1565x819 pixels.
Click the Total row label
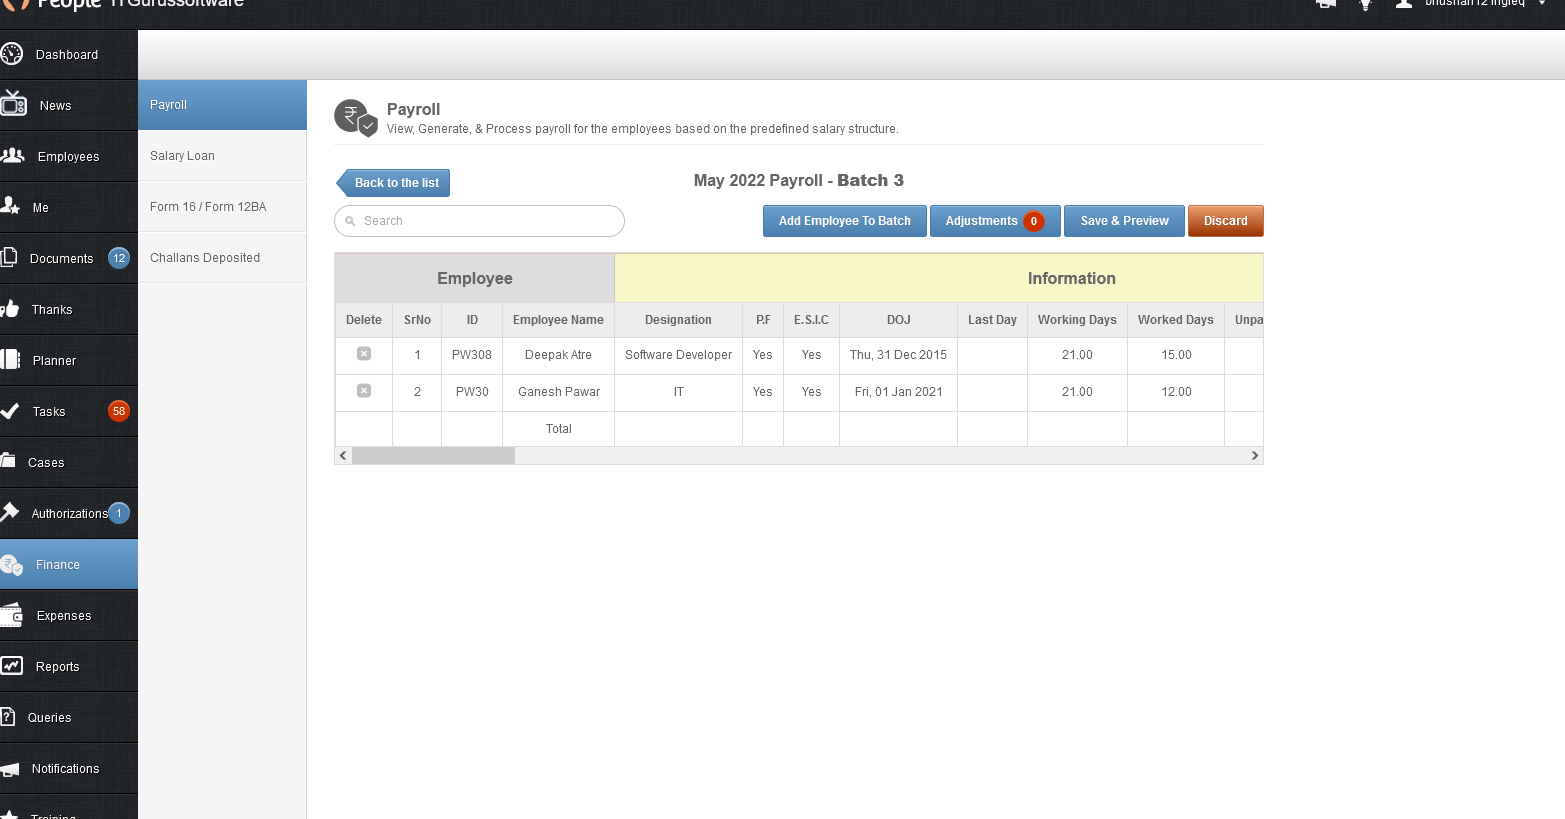pos(558,429)
